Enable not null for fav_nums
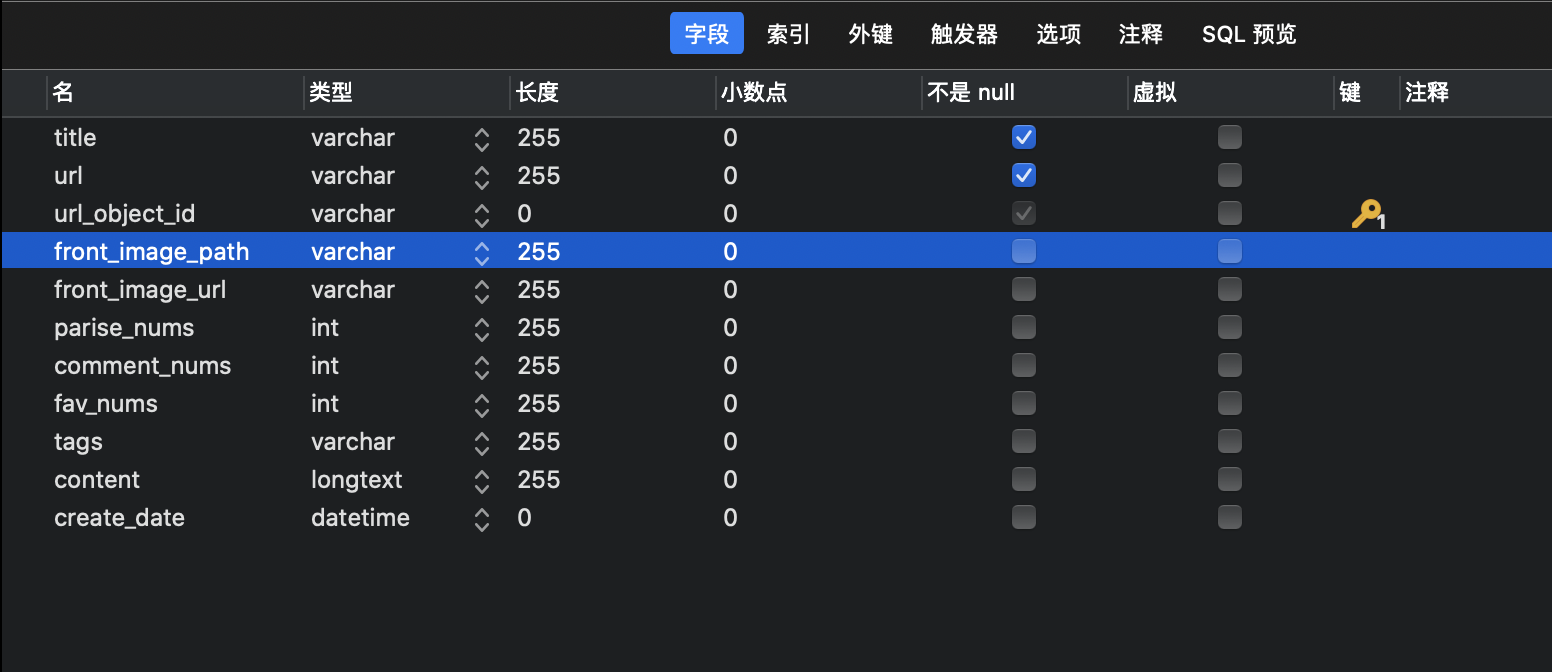This screenshot has height=672, width=1552. click(1024, 403)
